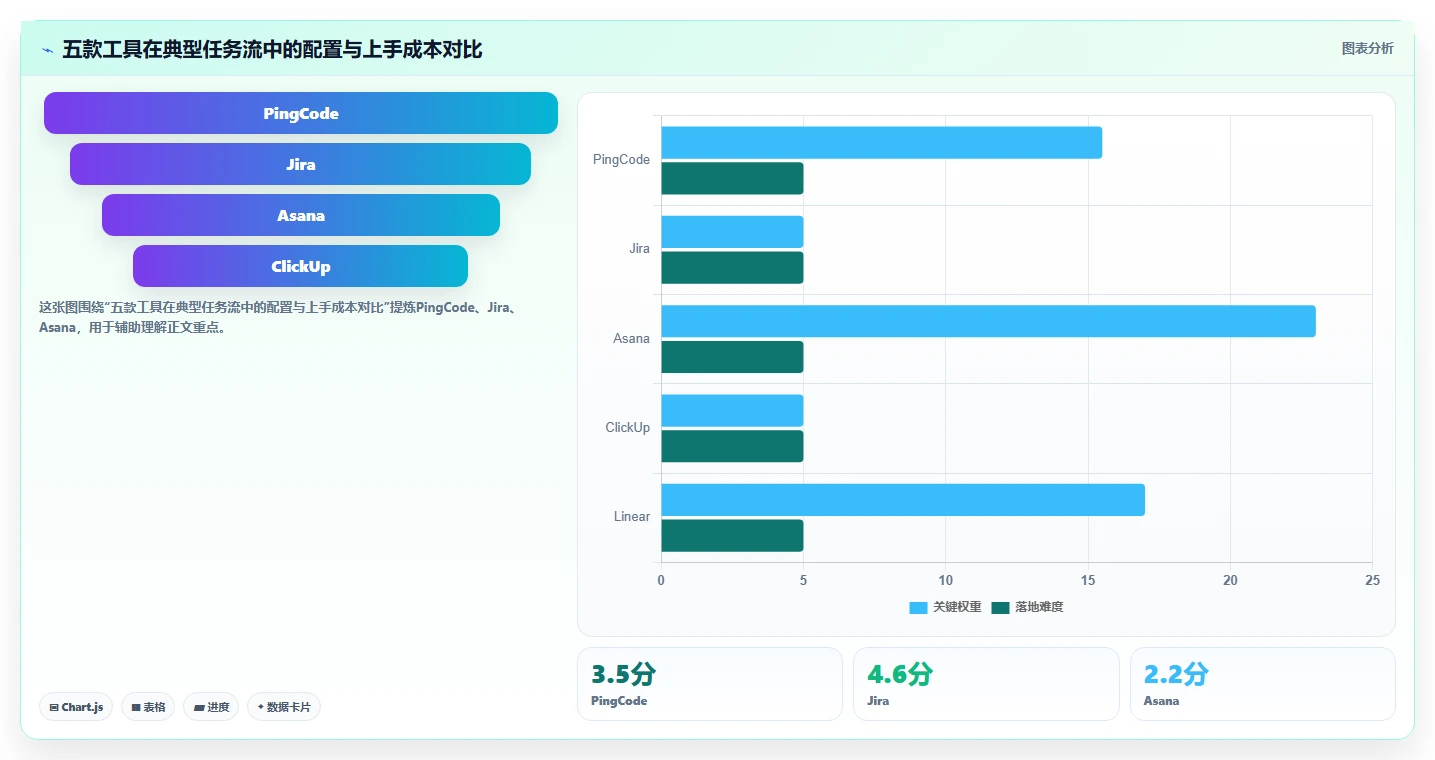This screenshot has width=1435, height=760.
Task: Click the ClickUp 关键权重 light blue bar
Action: [732, 410]
